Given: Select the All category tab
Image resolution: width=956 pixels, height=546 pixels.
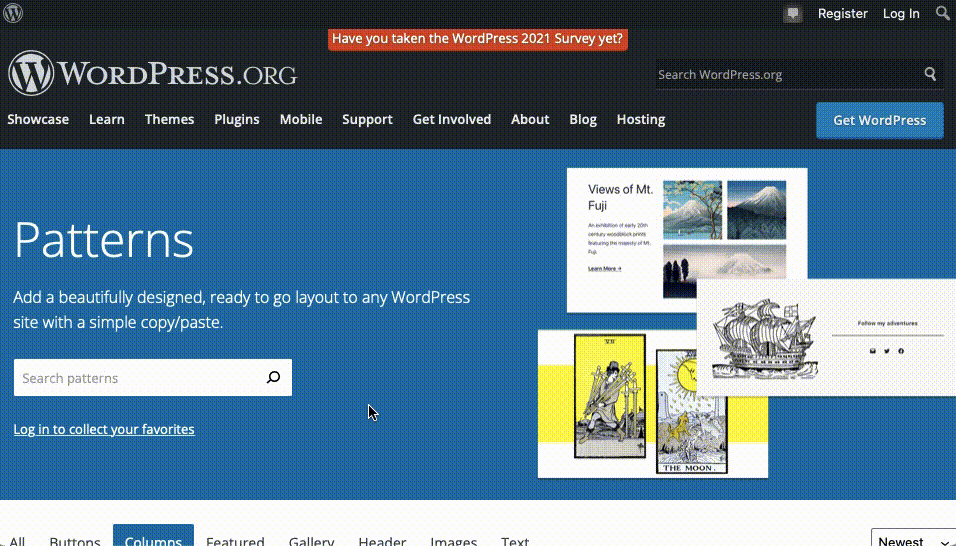Looking at the screenshot, I should pos(17,539).
